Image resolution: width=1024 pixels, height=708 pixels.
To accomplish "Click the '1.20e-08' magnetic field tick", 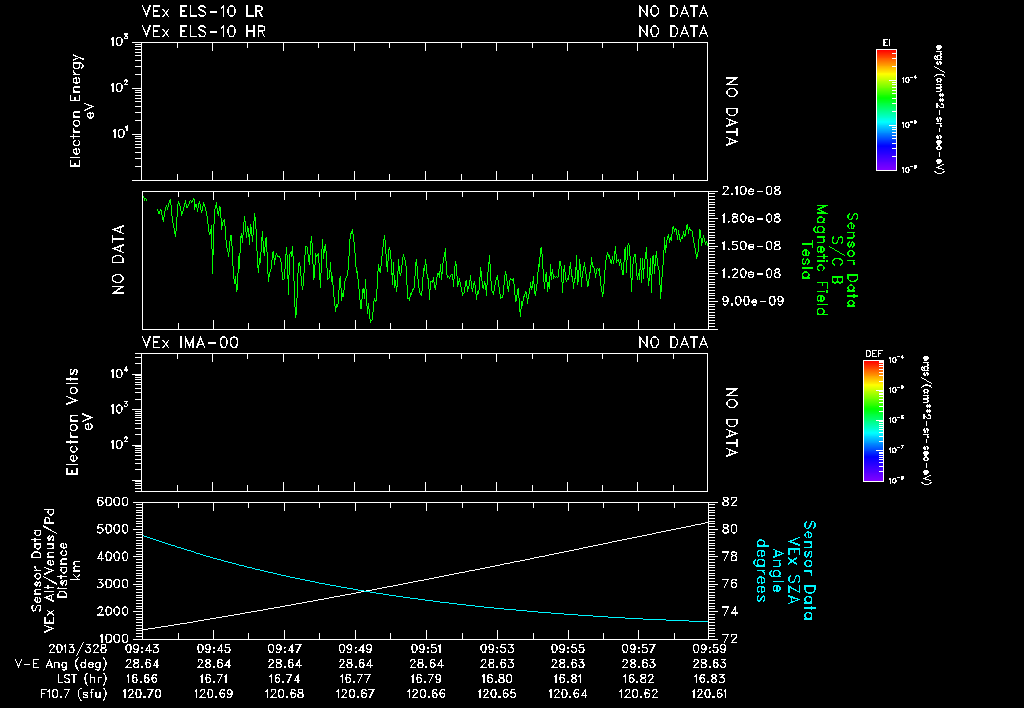I will 751,274.
